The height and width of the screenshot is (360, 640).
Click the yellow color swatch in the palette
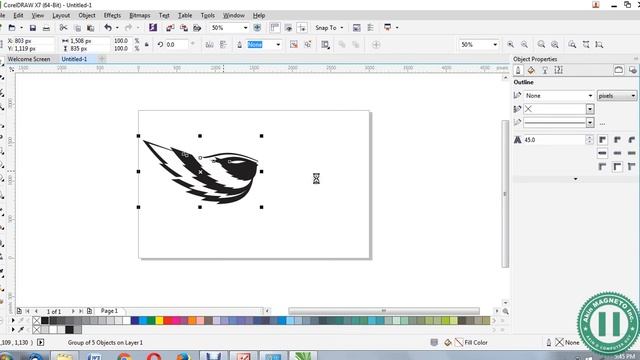coord(160,320)
